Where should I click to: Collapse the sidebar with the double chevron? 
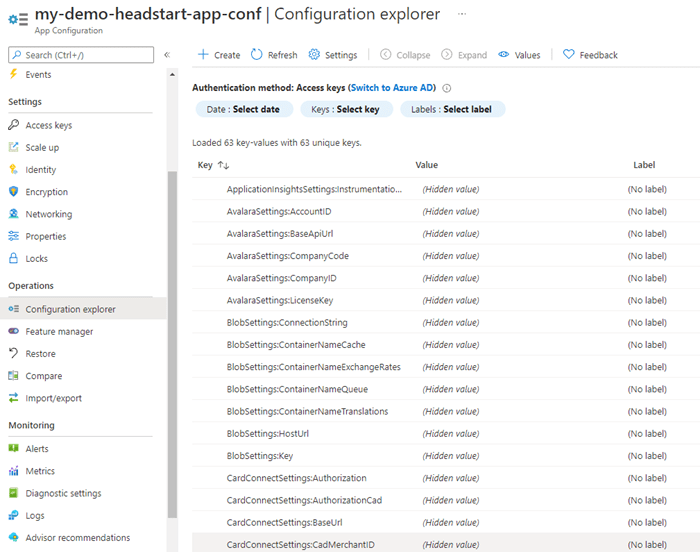pyautogui.click(x=167, y=54)
